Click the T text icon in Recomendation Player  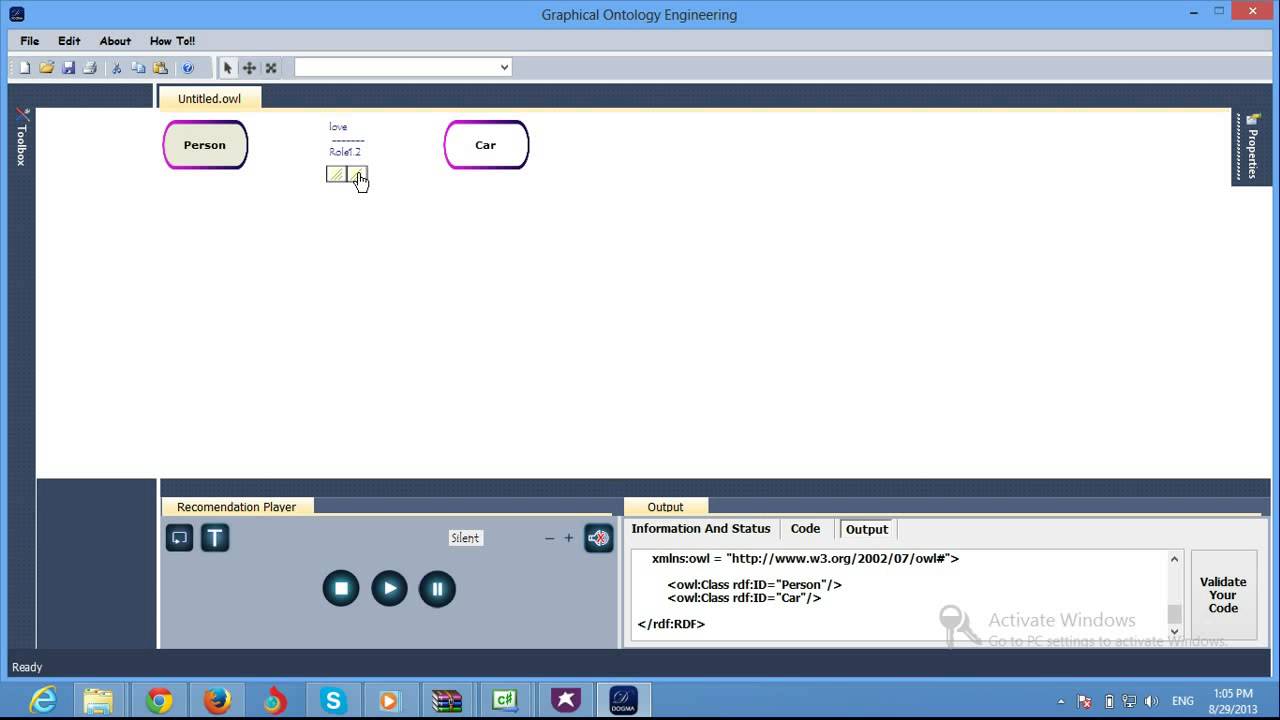coord(215,538)
